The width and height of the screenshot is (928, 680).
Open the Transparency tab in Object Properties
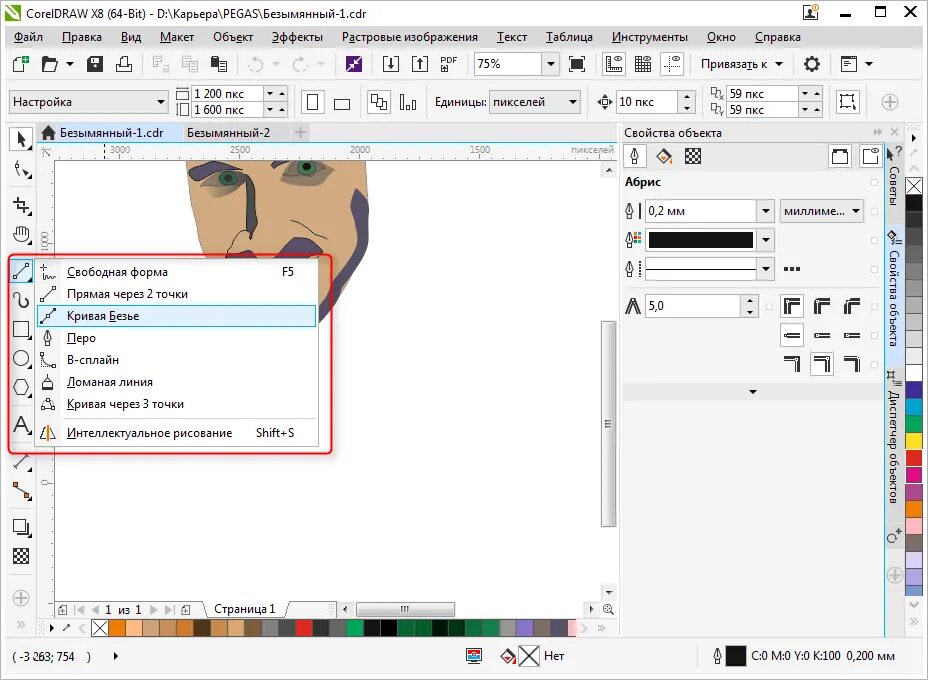692,156
